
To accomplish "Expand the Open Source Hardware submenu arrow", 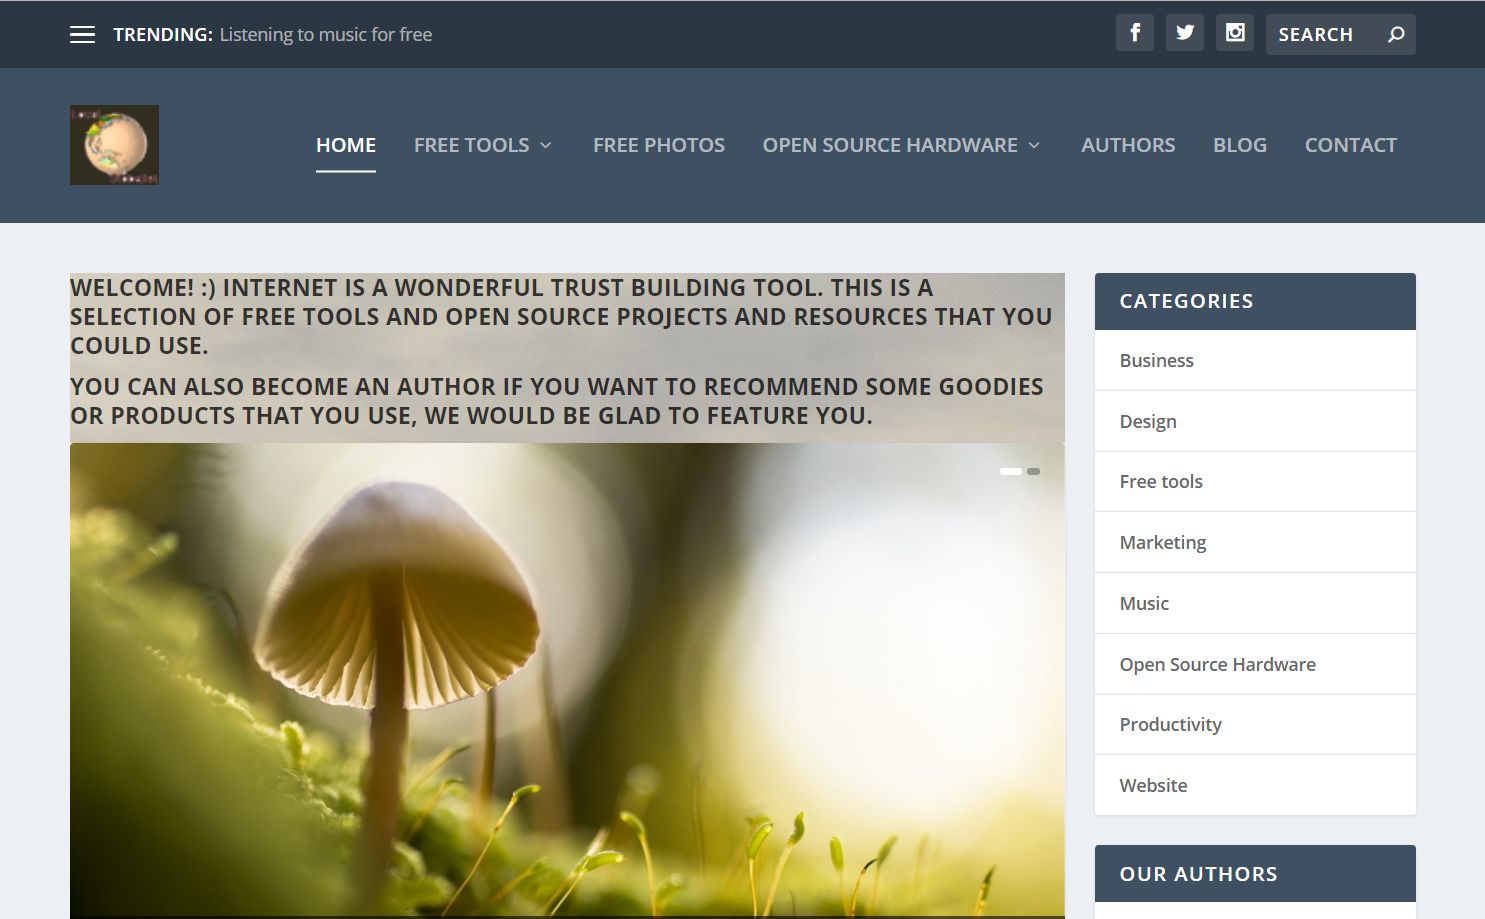I will pyautogui.click(x=1034, y=146).
